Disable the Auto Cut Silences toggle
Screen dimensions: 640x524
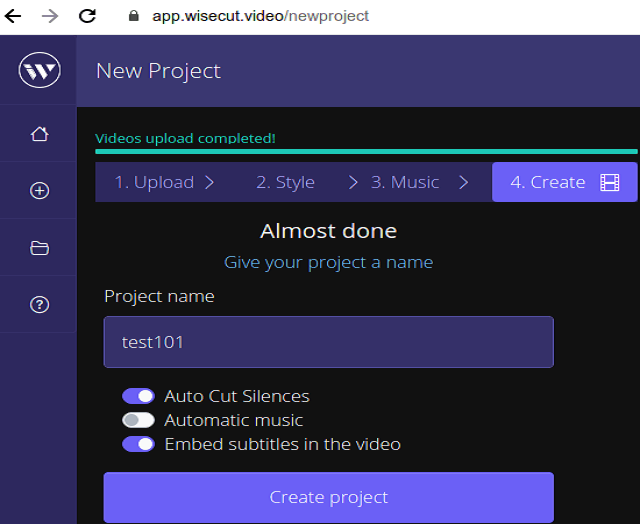pos(138,396)
